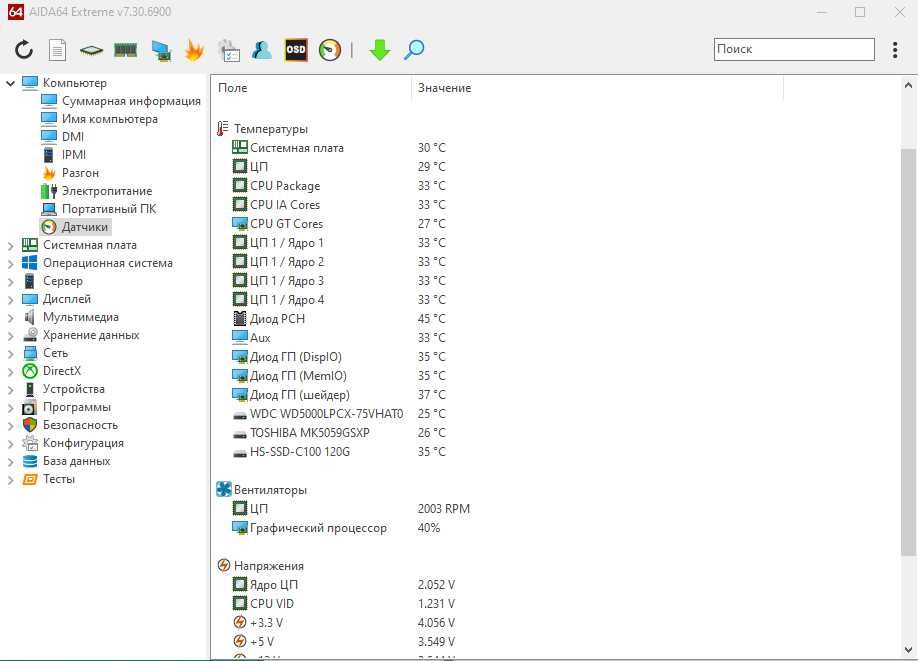Viewport: 918px width, 661px height.
Task: Expand the Системная плата tree node
Action: coord(10,246)
